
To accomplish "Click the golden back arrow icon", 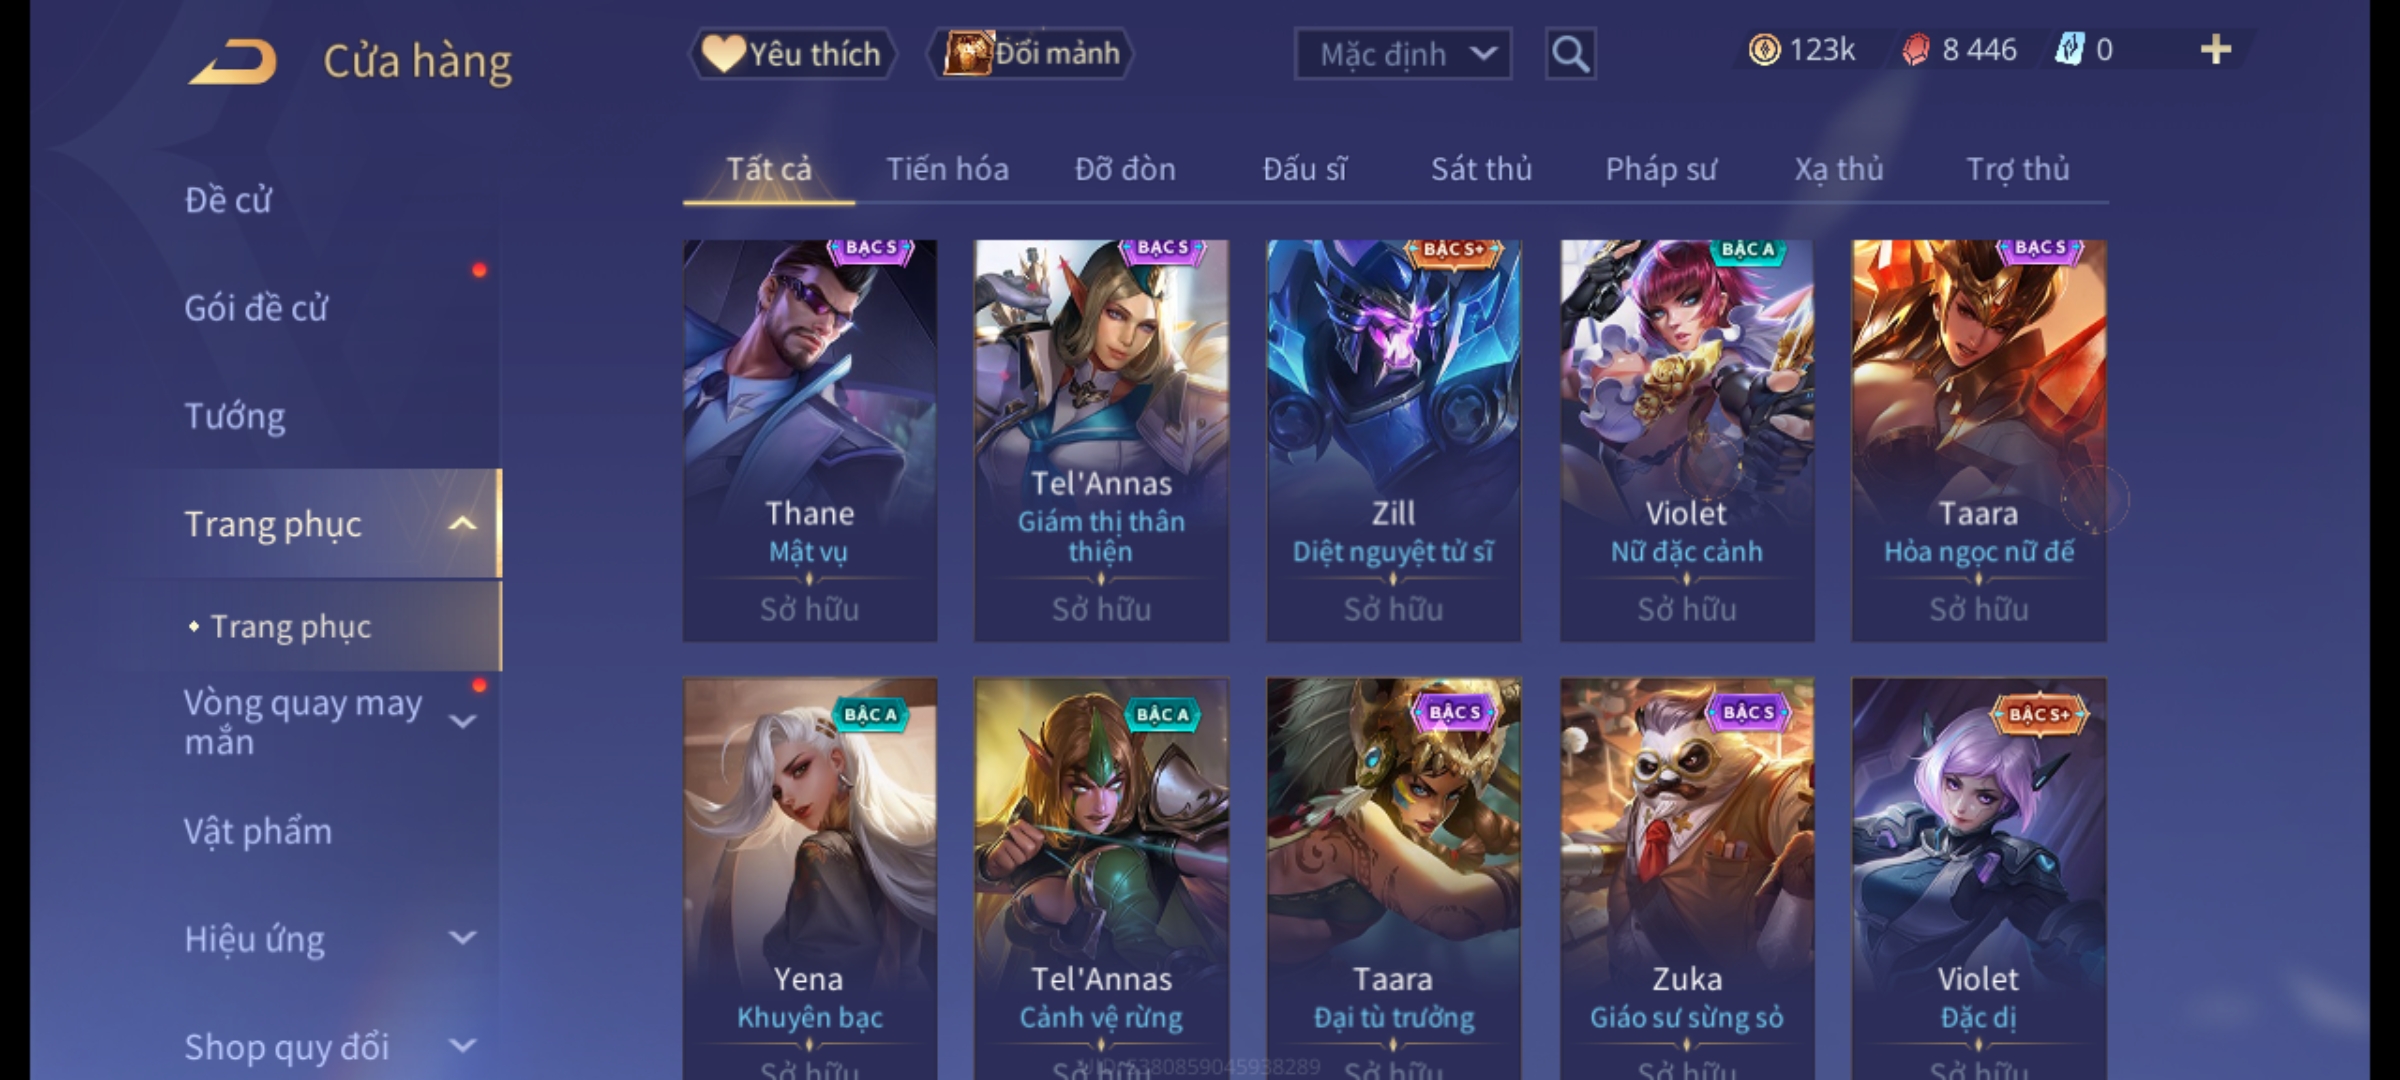I will (233, 62).
